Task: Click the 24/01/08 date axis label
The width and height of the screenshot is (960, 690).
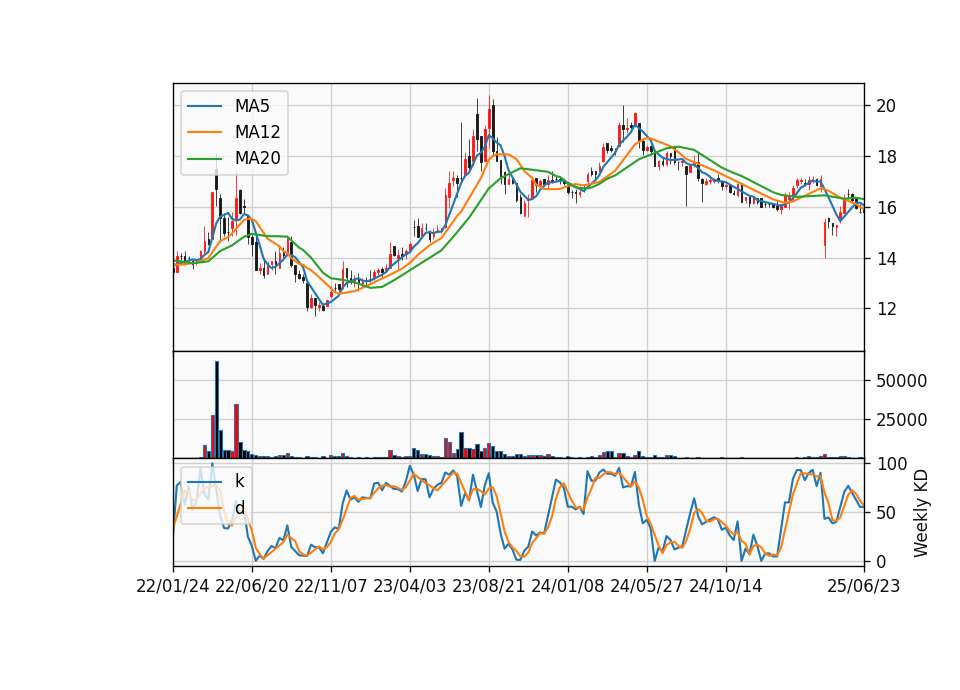Action: [568, 586]
